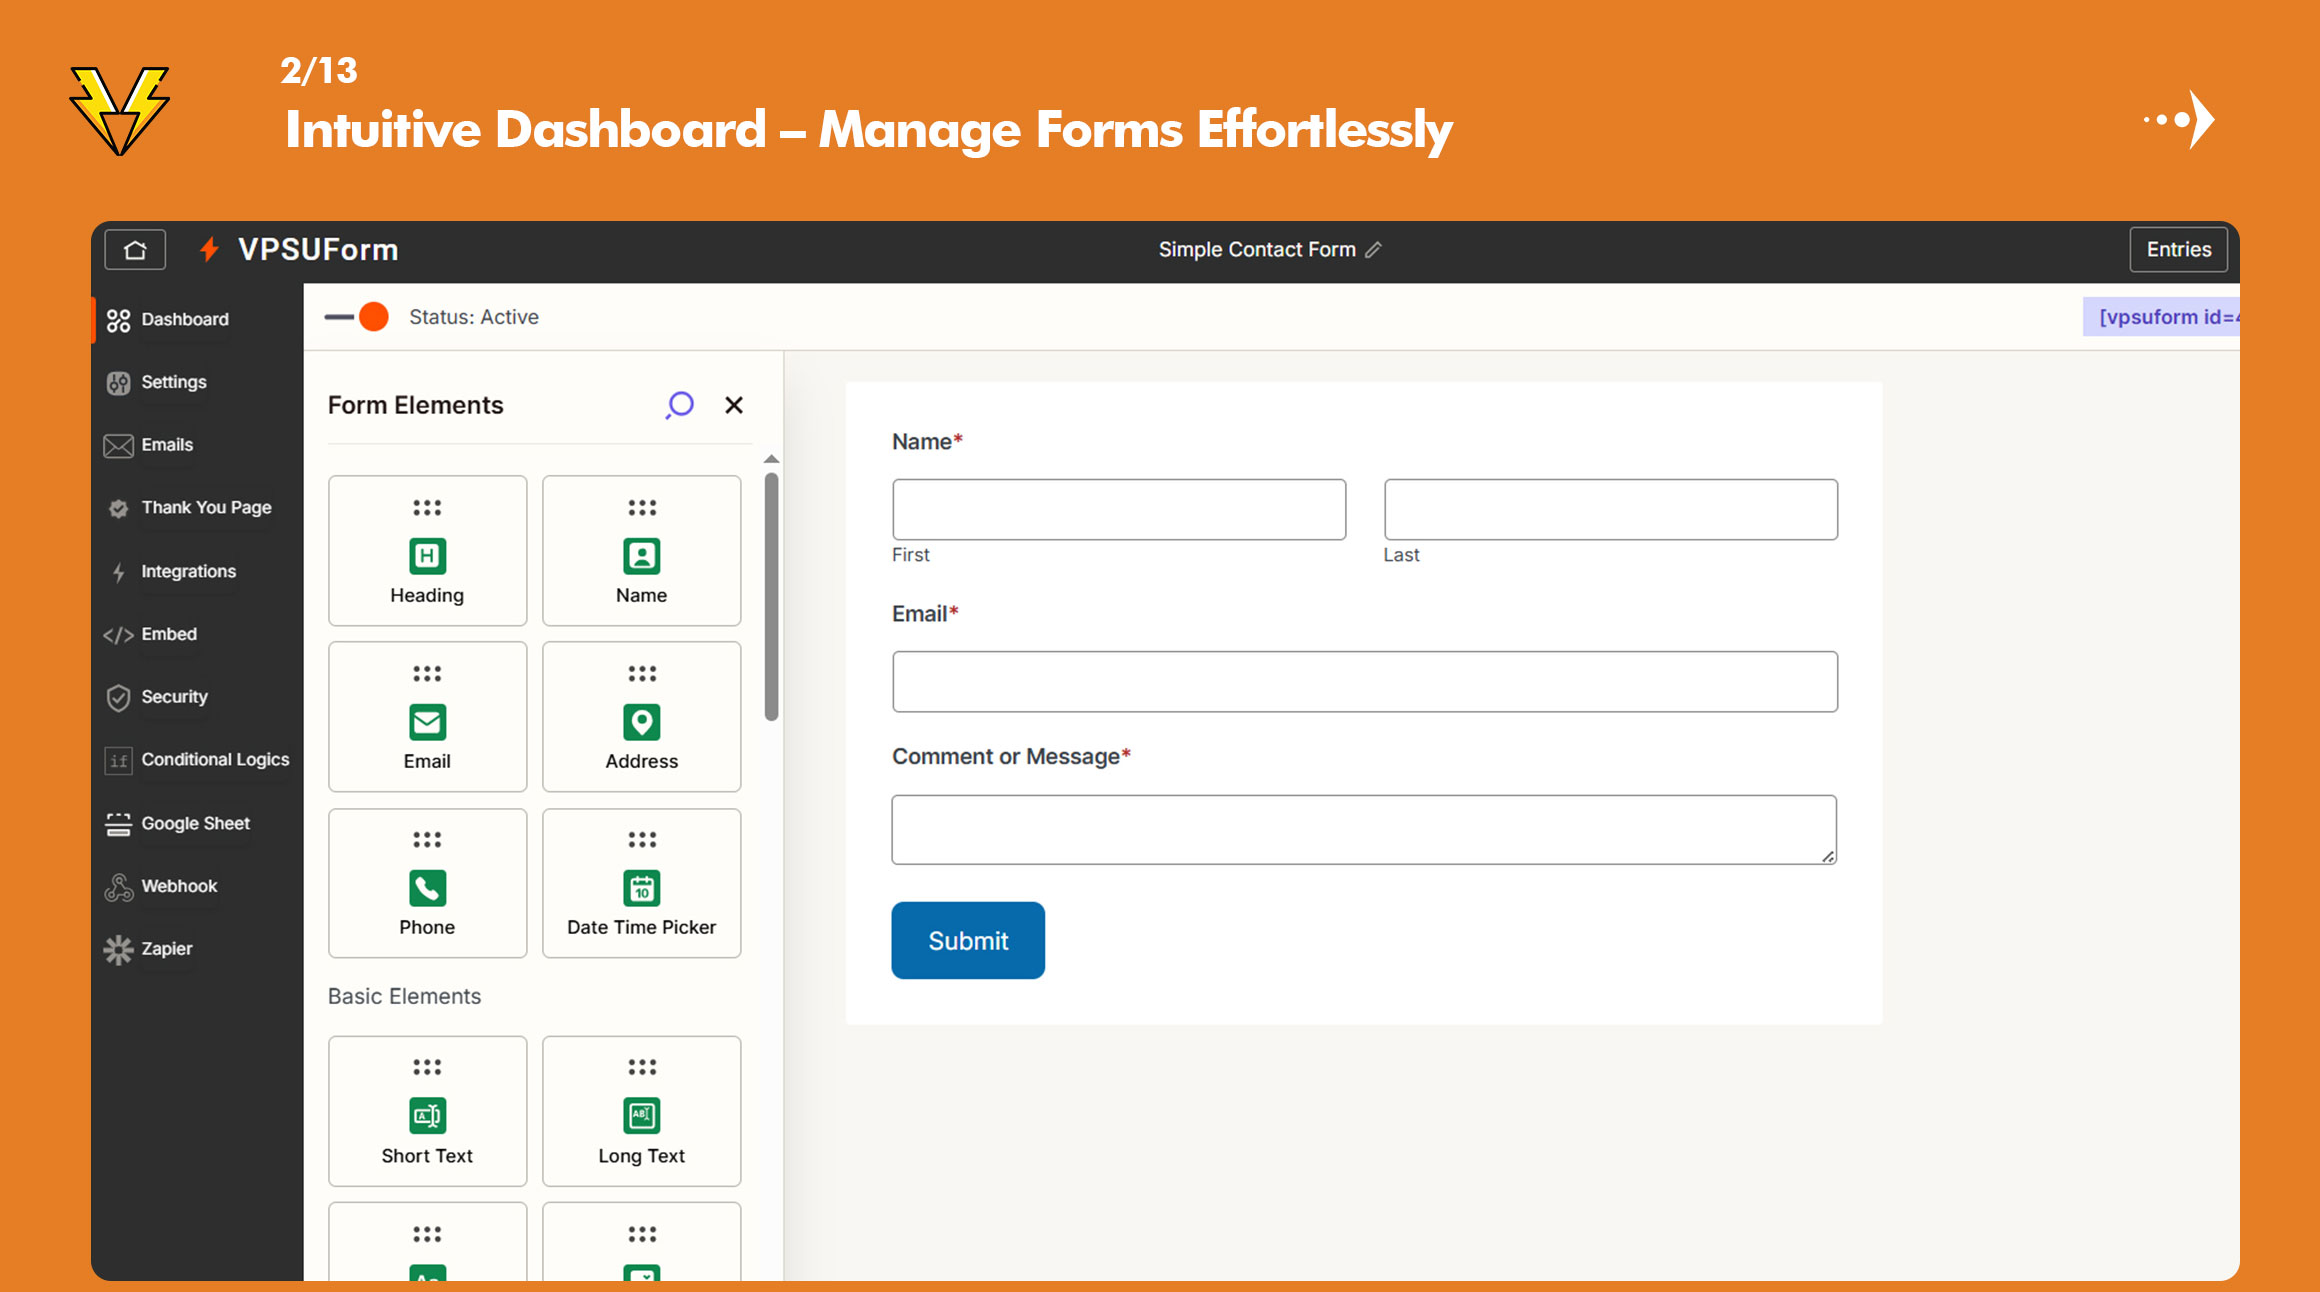Select the Name form element
Screen dimensions: 2320x1292
click(641, 551)
